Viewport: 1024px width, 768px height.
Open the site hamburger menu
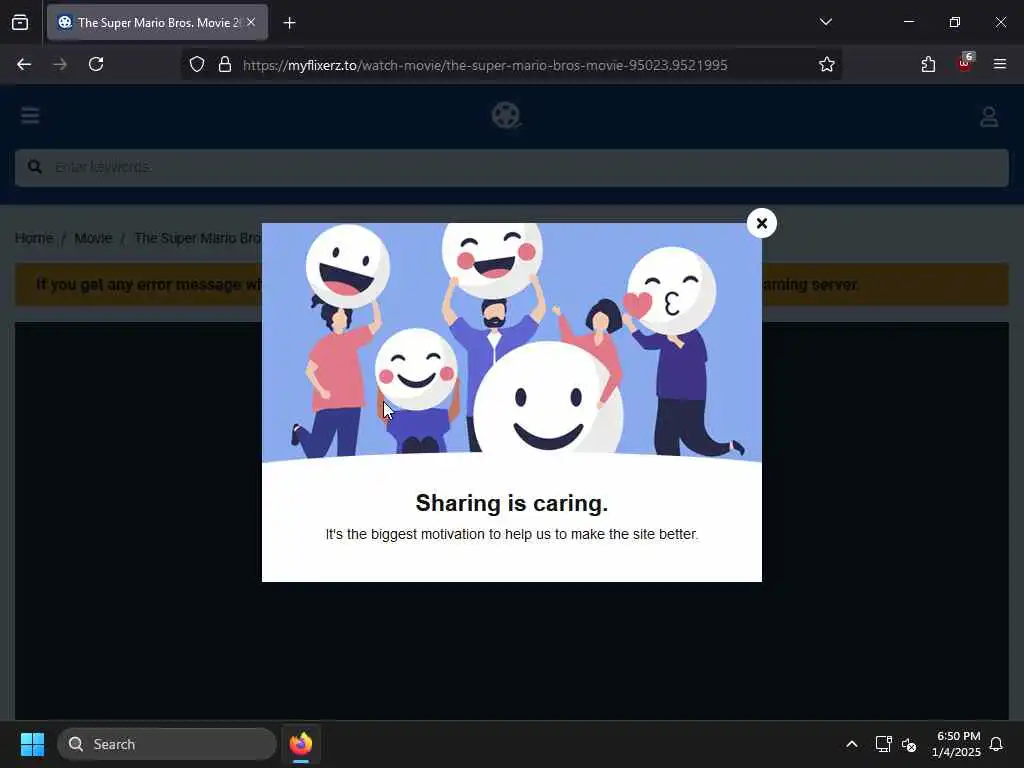[30, 116]
